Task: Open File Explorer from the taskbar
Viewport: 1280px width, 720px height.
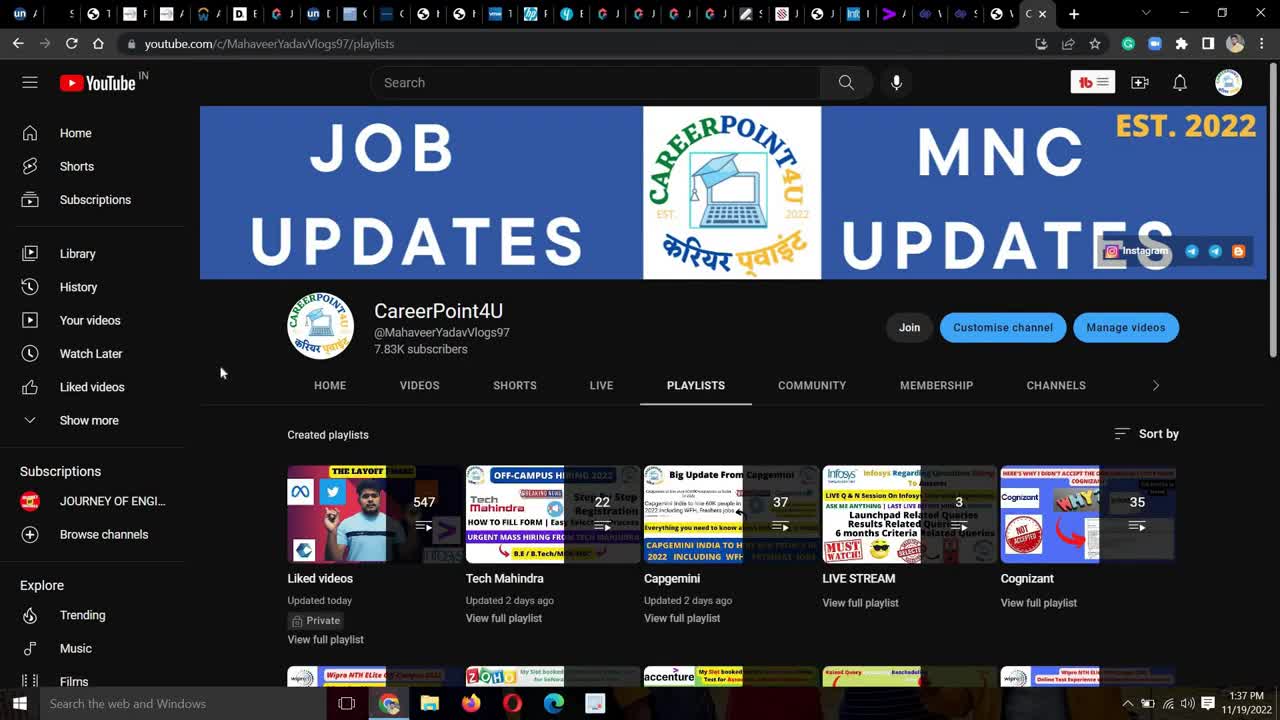Action: (x=430, y=704)
